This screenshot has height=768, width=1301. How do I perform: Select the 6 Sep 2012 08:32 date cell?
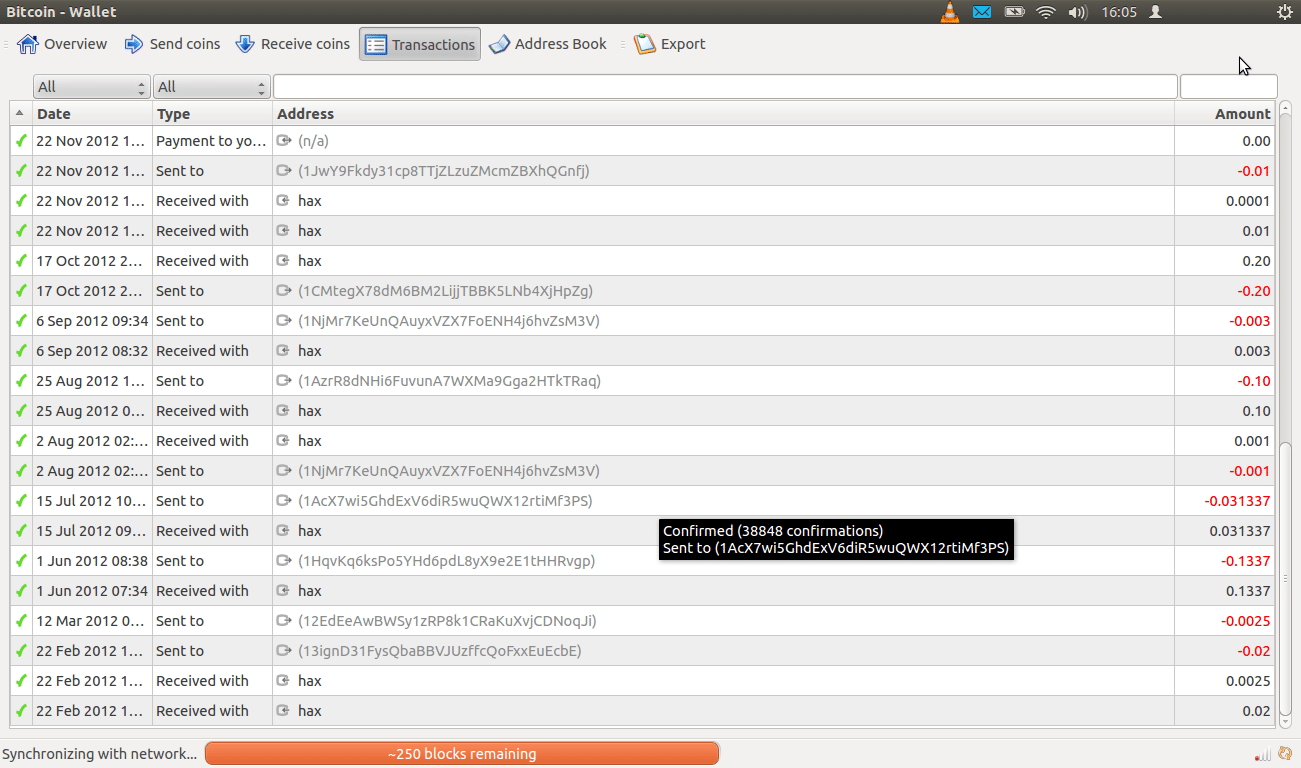[x=93, y=351]
